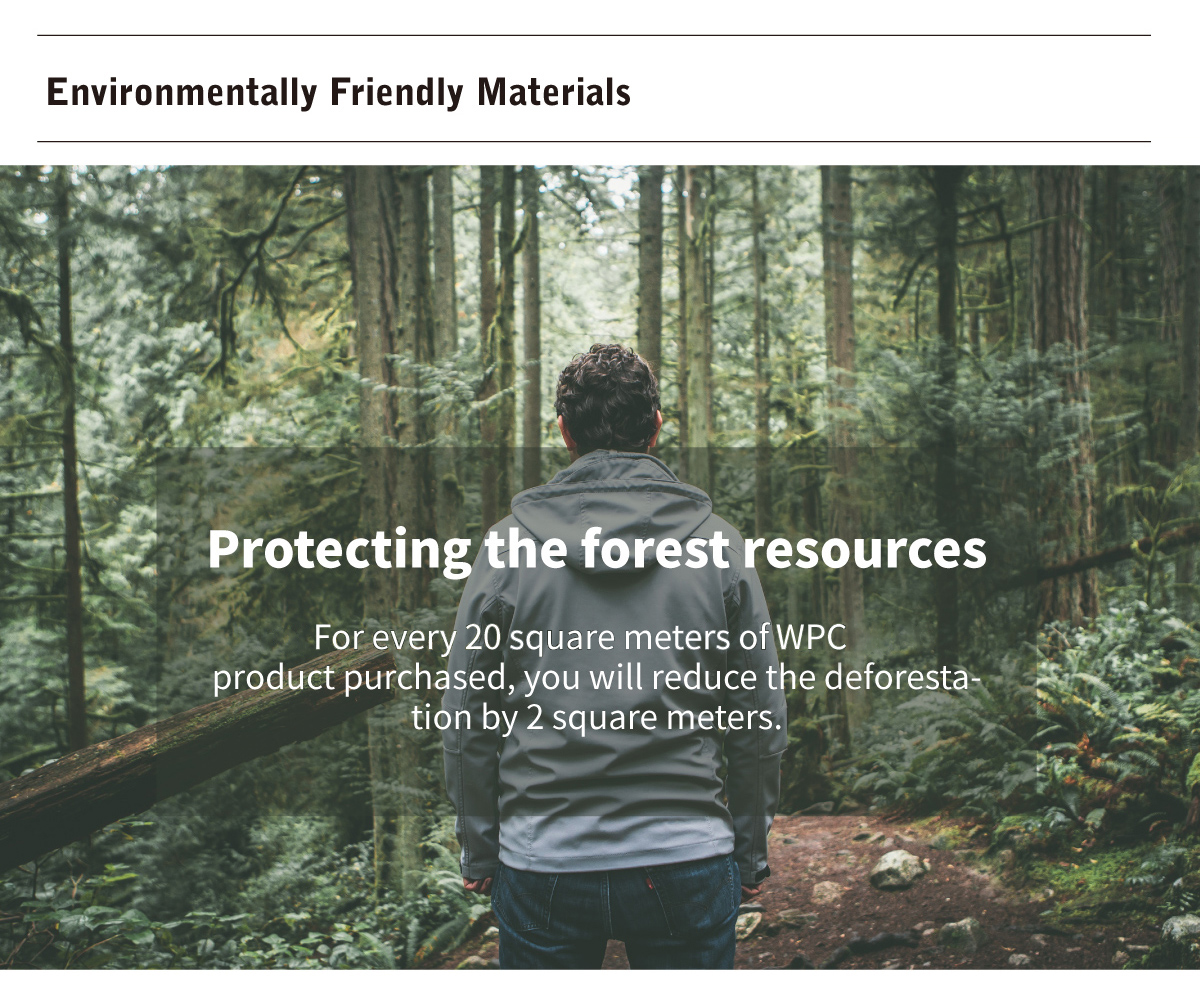Click the text line starting For every 20
This screenshot has width=1200, height=999.
(x=581, y=637)
